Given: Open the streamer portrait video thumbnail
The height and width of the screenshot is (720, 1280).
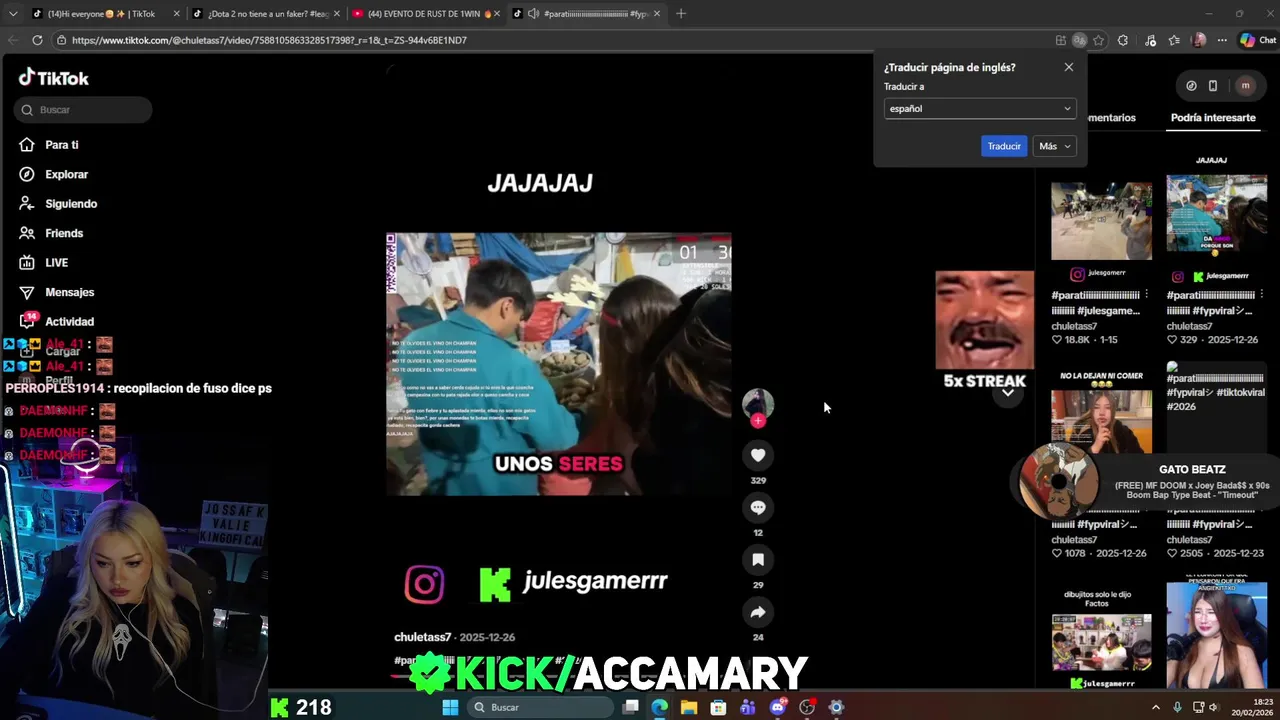Looking at the screenshot, I should (x=1216, y=635).
